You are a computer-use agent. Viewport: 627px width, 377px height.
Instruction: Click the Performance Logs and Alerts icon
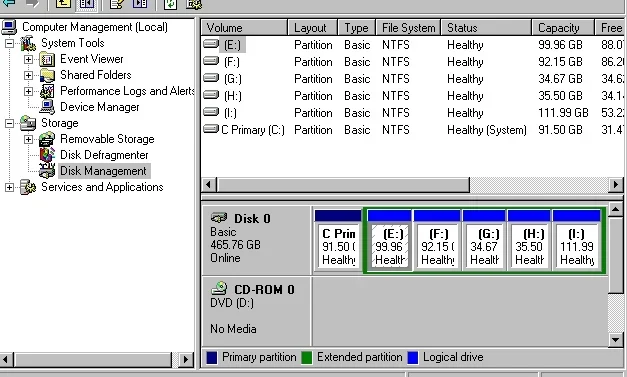pos(47,91)
